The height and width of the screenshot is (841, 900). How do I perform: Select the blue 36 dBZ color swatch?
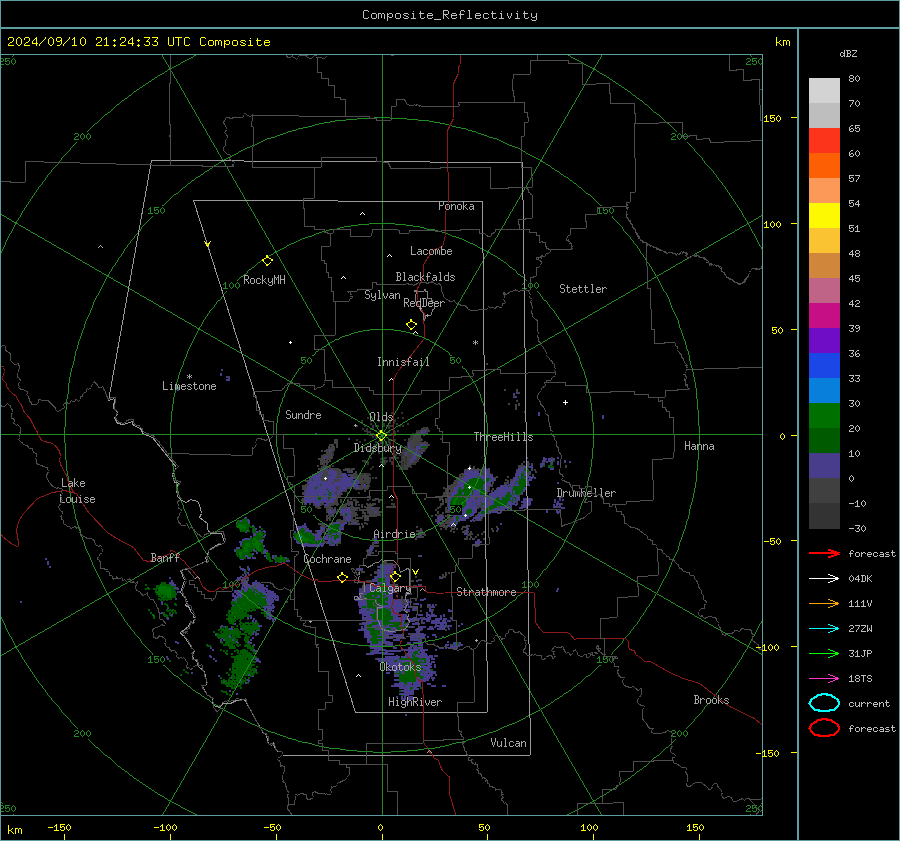pos(824,366)
